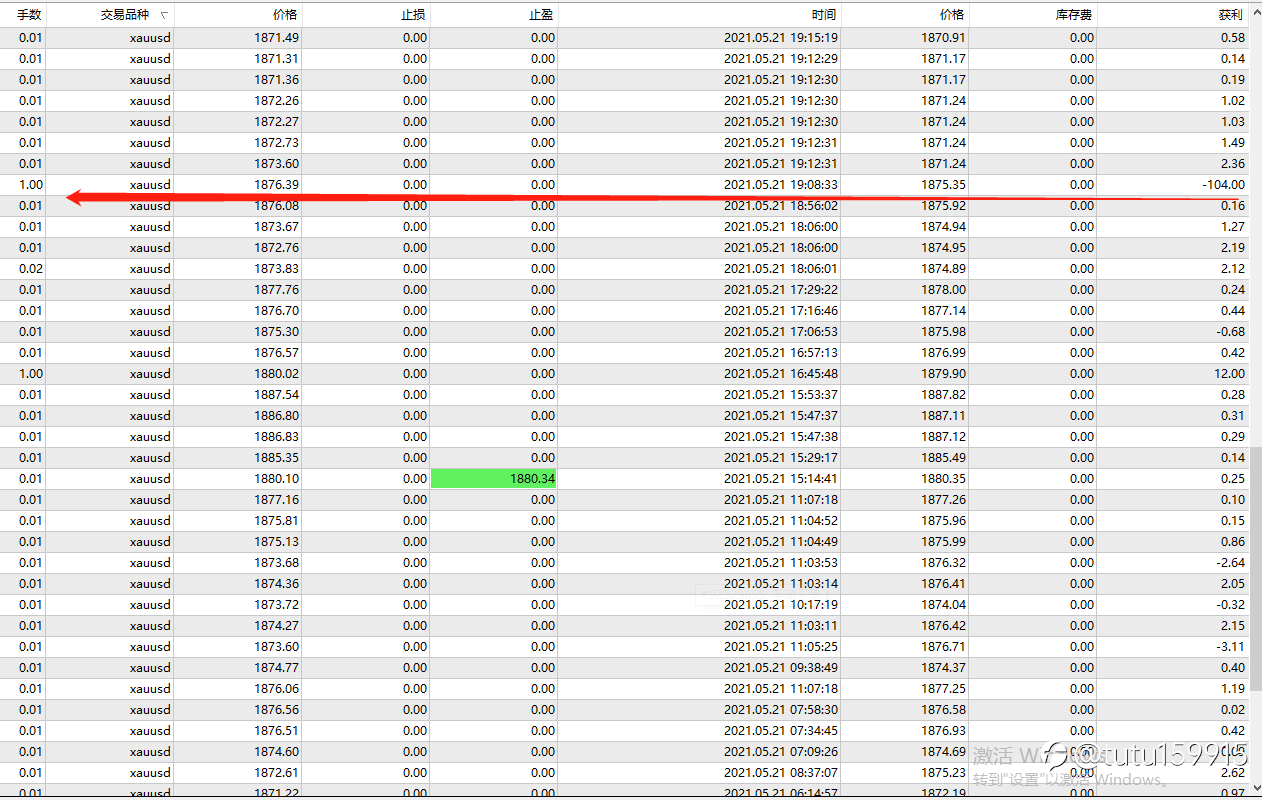Viewport: 1262px width, 800px height.
Task: Select the open price 1880.10
Action: pos(277,479)
